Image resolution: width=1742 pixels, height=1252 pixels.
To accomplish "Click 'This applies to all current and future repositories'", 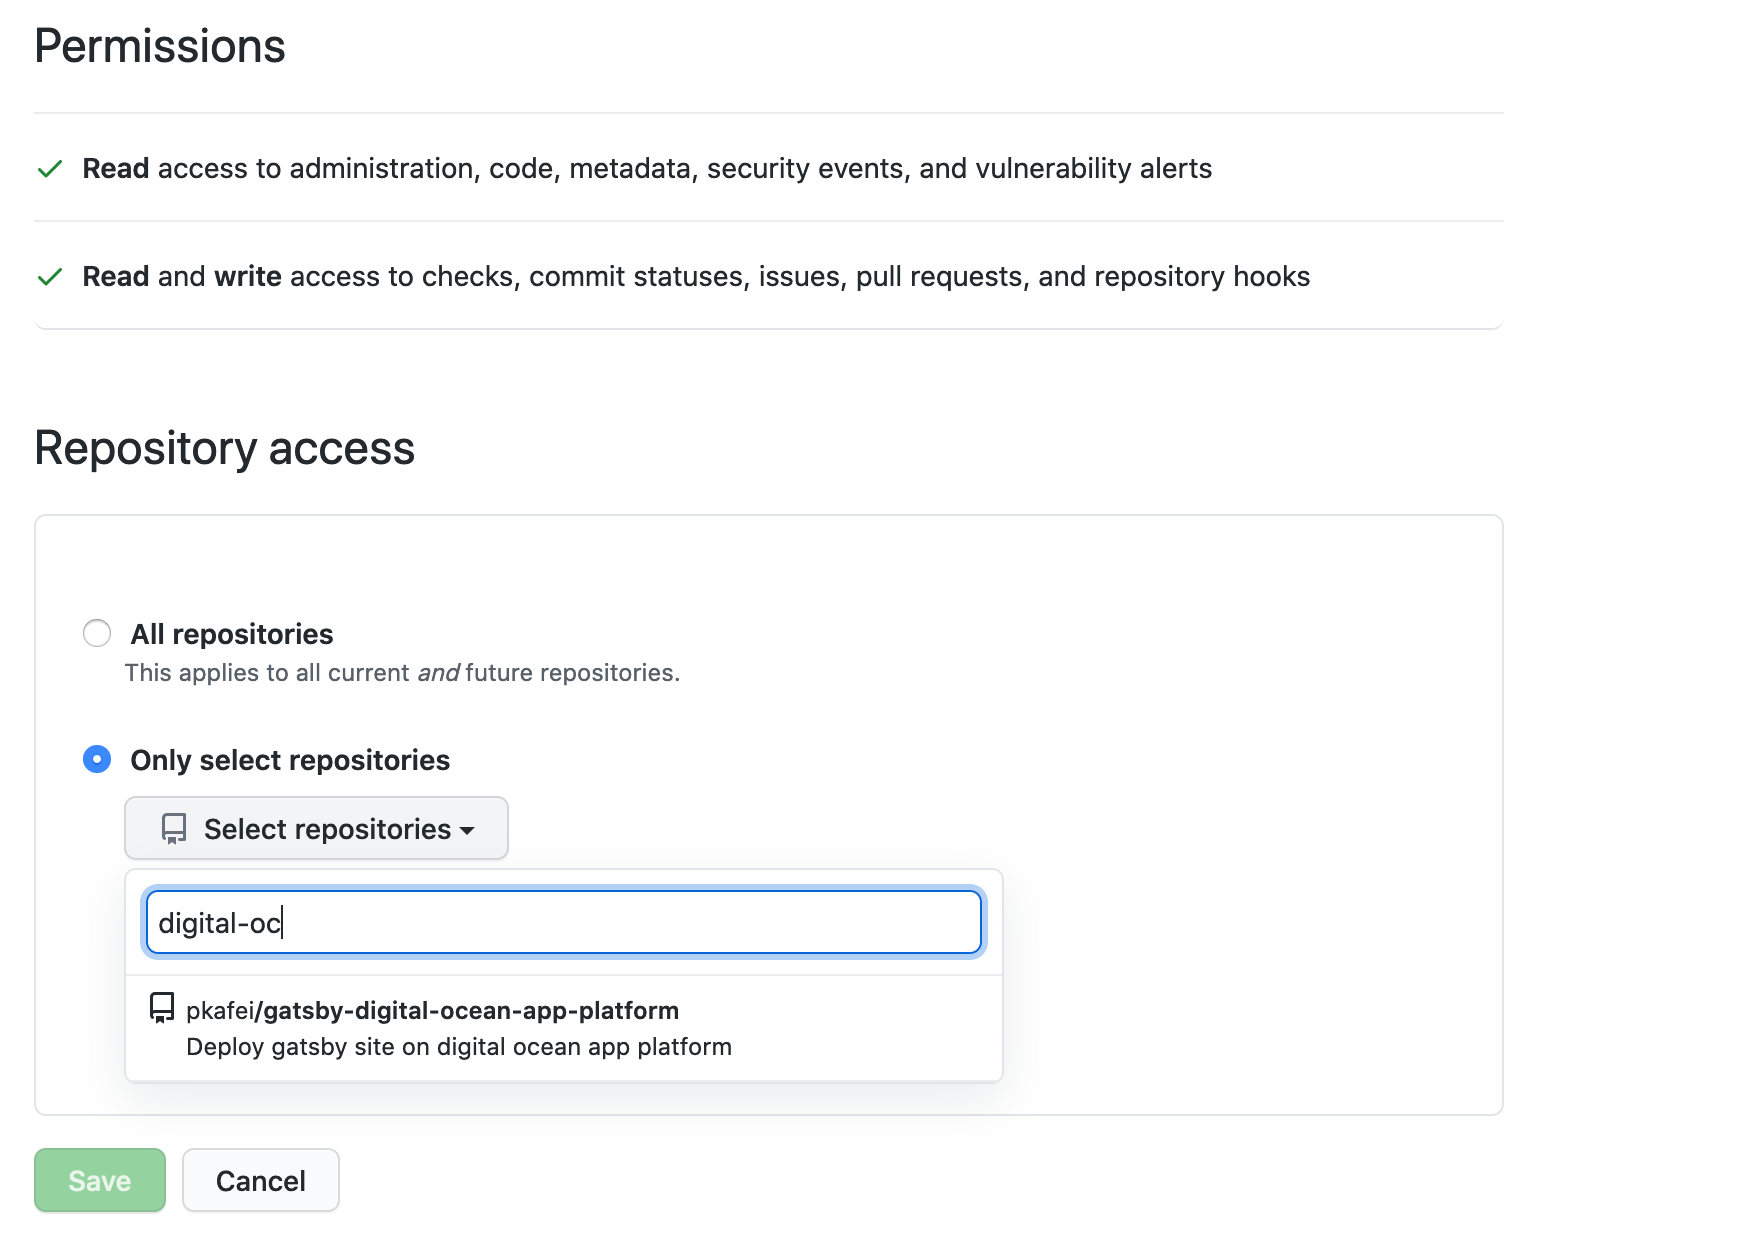I will [402, 673].
